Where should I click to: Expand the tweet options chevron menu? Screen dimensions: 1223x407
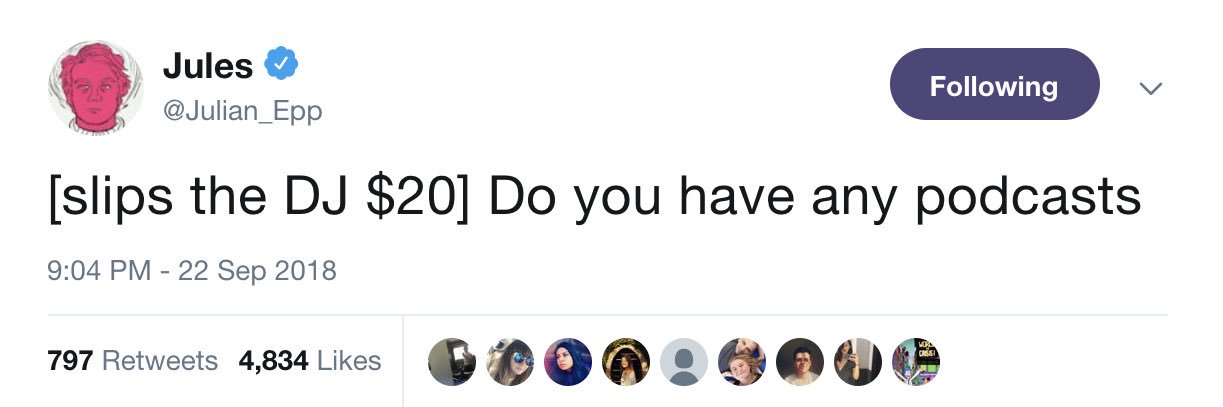pyautogui.click(x=1151, y=89)
